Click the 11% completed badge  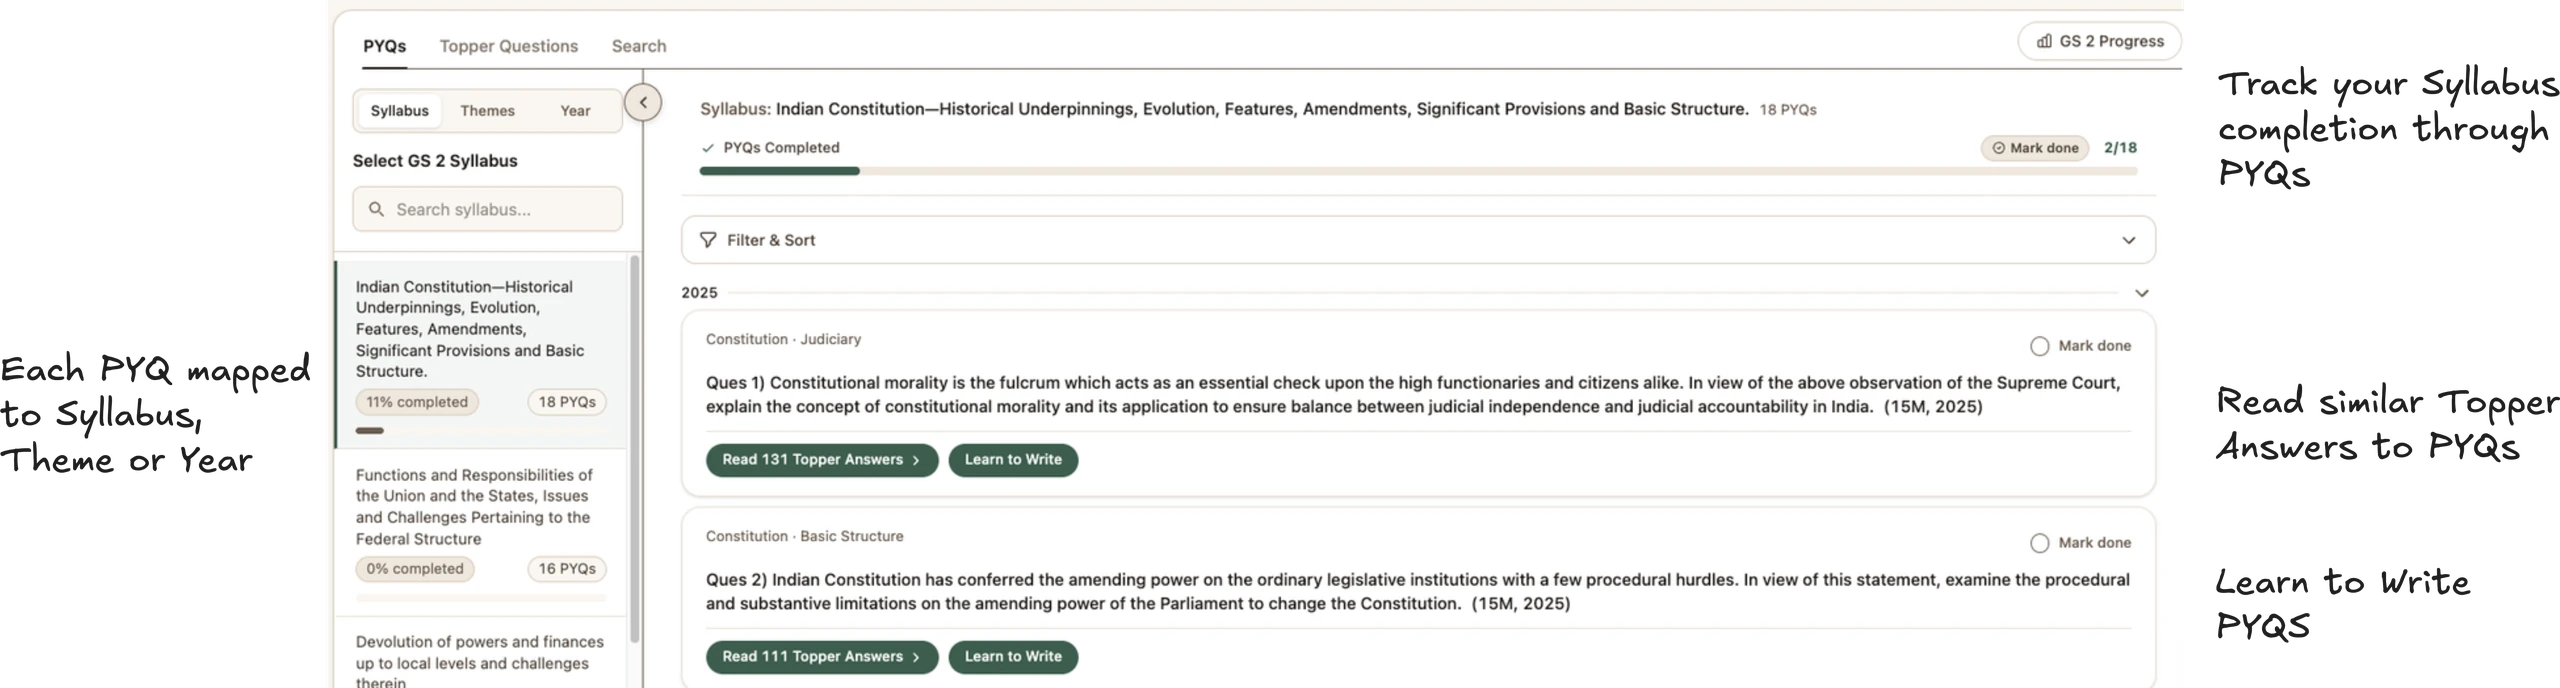(417, 402)
